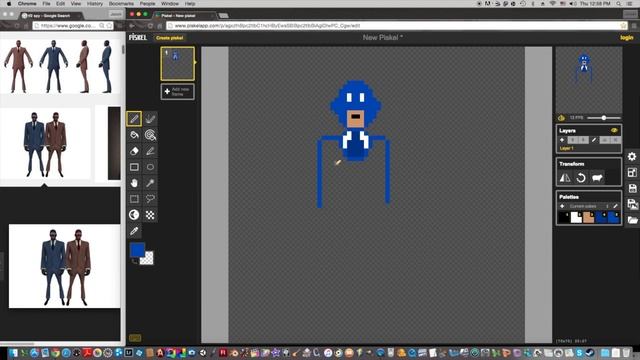Open four-spies image in Google window

click(x=60, y=66)
